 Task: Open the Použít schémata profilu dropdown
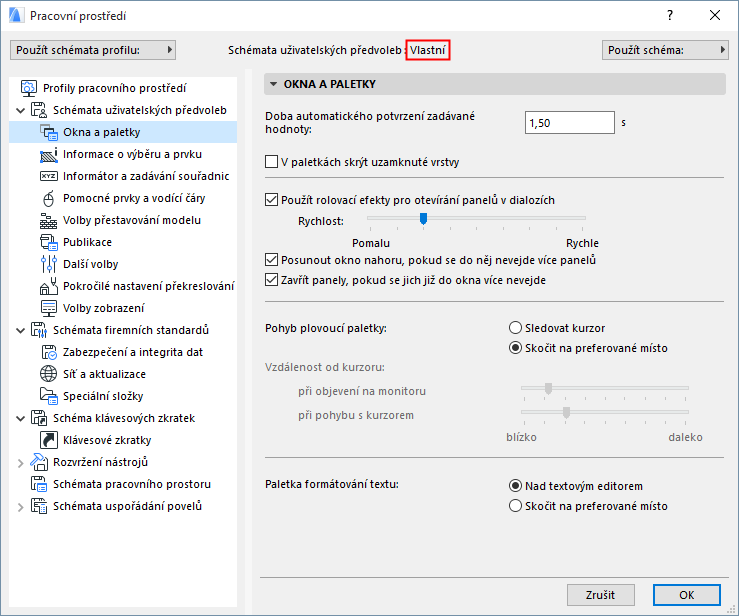[x=93, y=50]
